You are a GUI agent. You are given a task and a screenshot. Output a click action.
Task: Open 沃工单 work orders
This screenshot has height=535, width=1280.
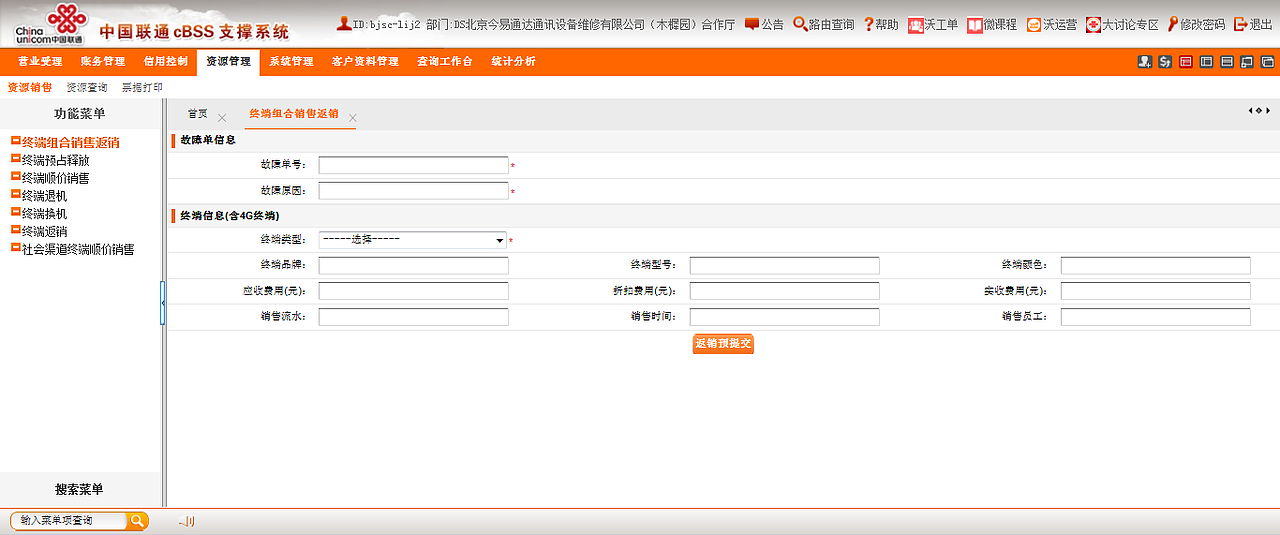pyautogui.click(x=933, y=24)
